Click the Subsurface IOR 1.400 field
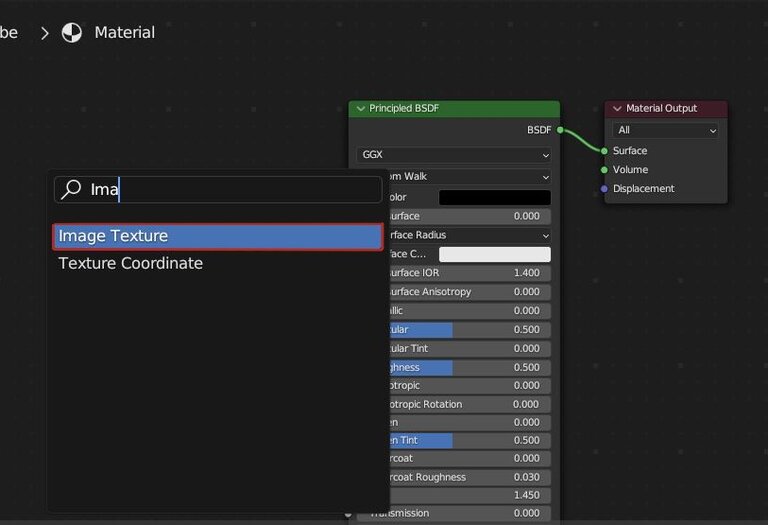 pos(466,273)
